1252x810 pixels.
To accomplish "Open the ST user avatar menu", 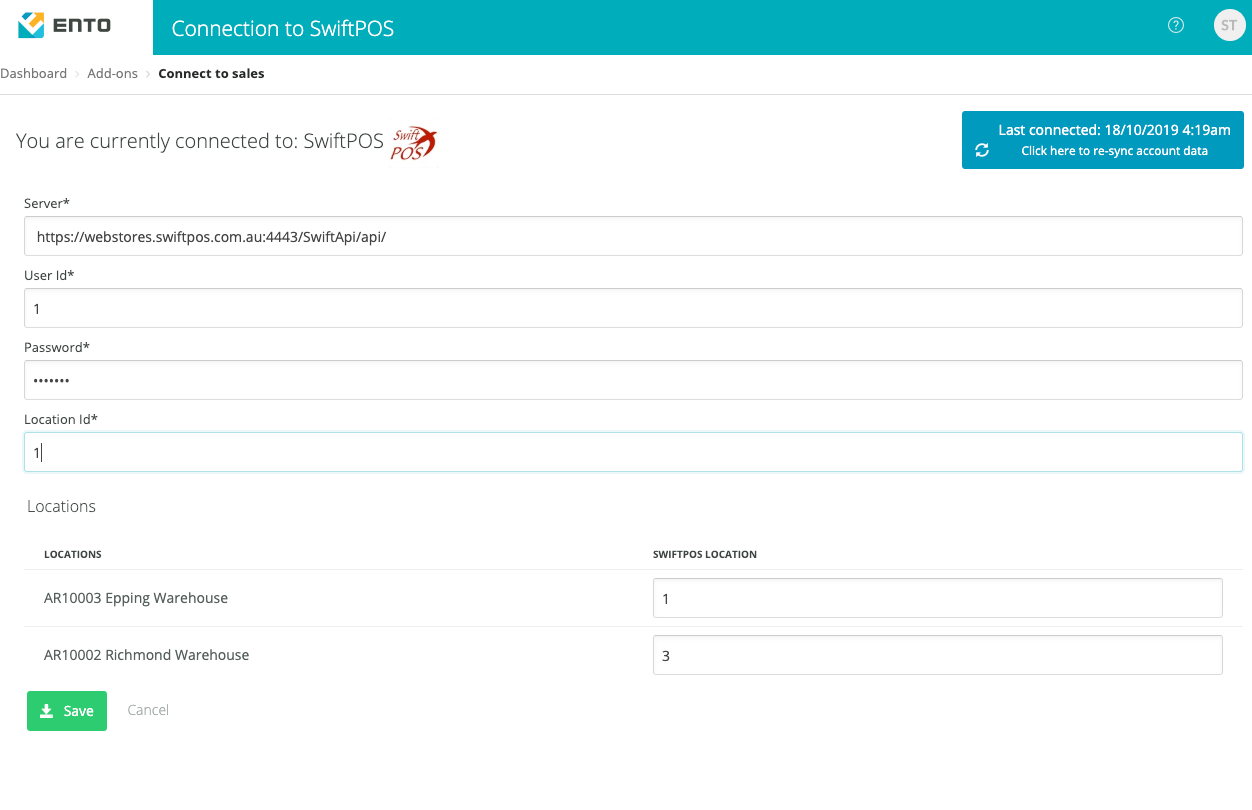I will tap(1229, 26).
